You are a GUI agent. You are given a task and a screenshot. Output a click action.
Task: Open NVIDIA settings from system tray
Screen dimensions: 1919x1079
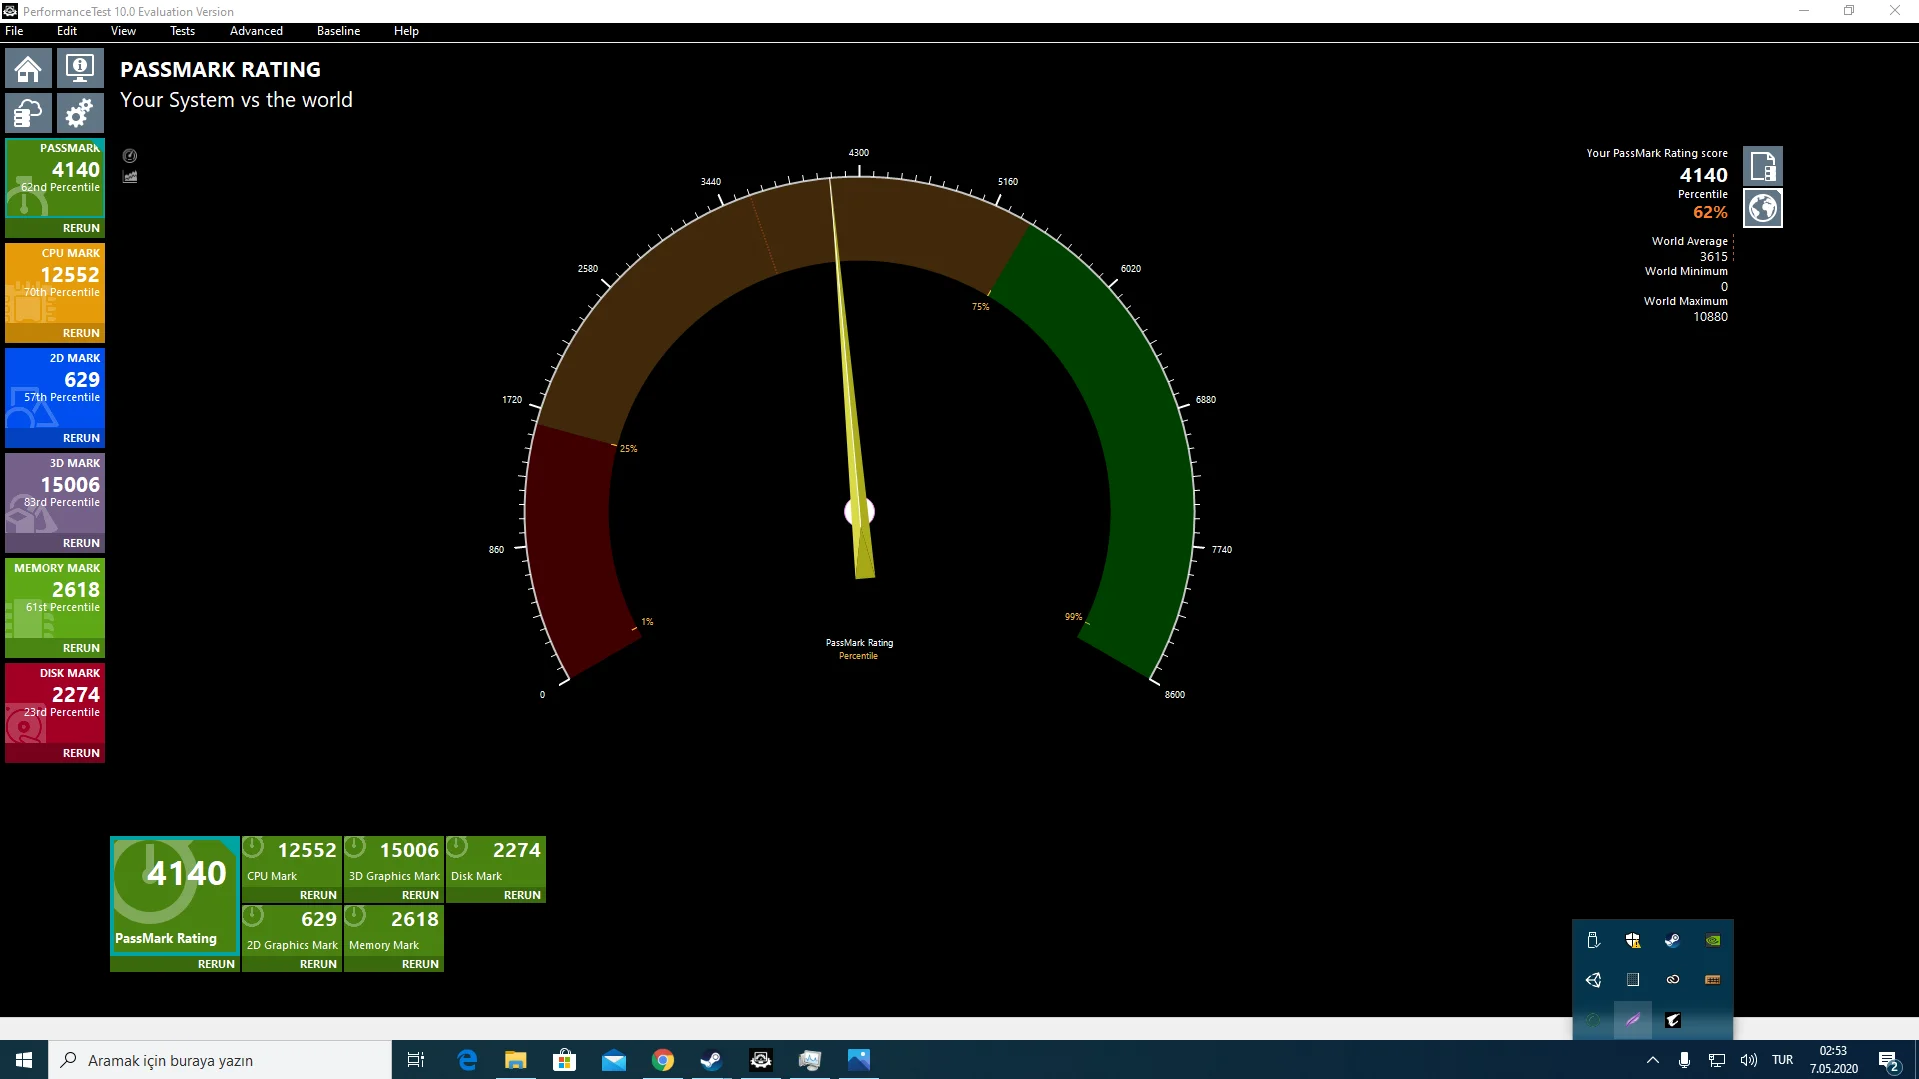tap(1712, 940)
